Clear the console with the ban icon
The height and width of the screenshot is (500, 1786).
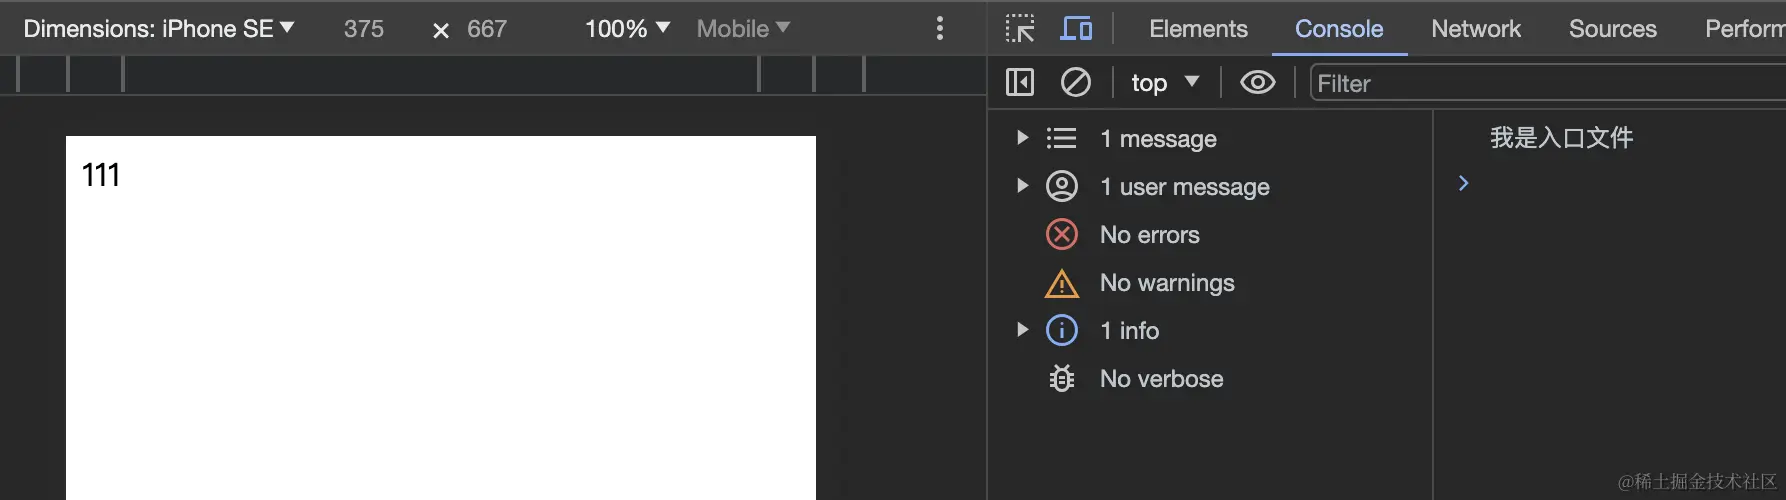point(1075,83)
